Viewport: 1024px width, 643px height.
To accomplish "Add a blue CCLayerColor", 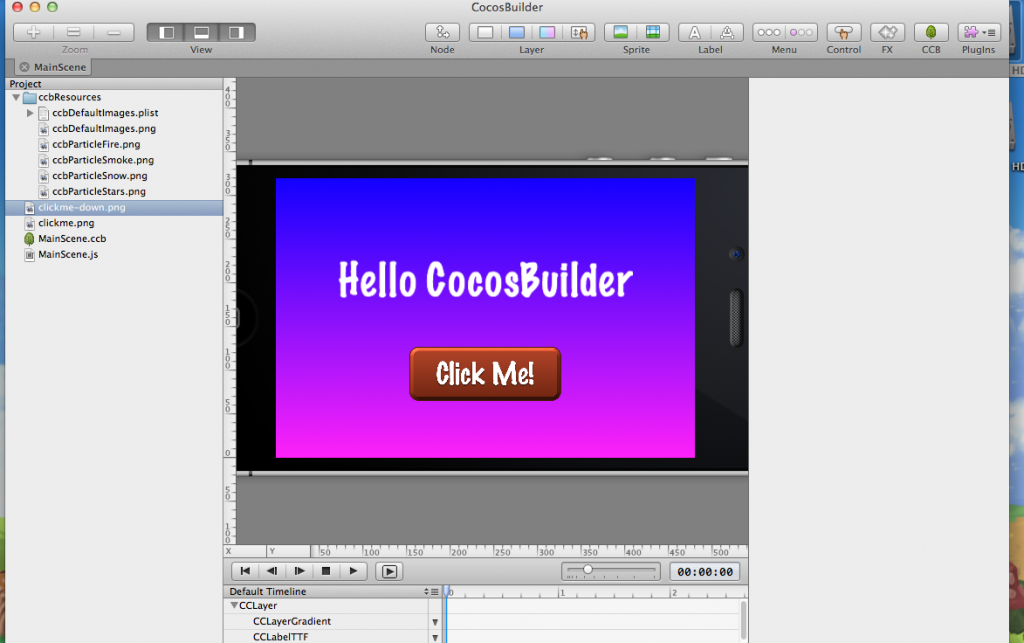I will click(517, 32).
